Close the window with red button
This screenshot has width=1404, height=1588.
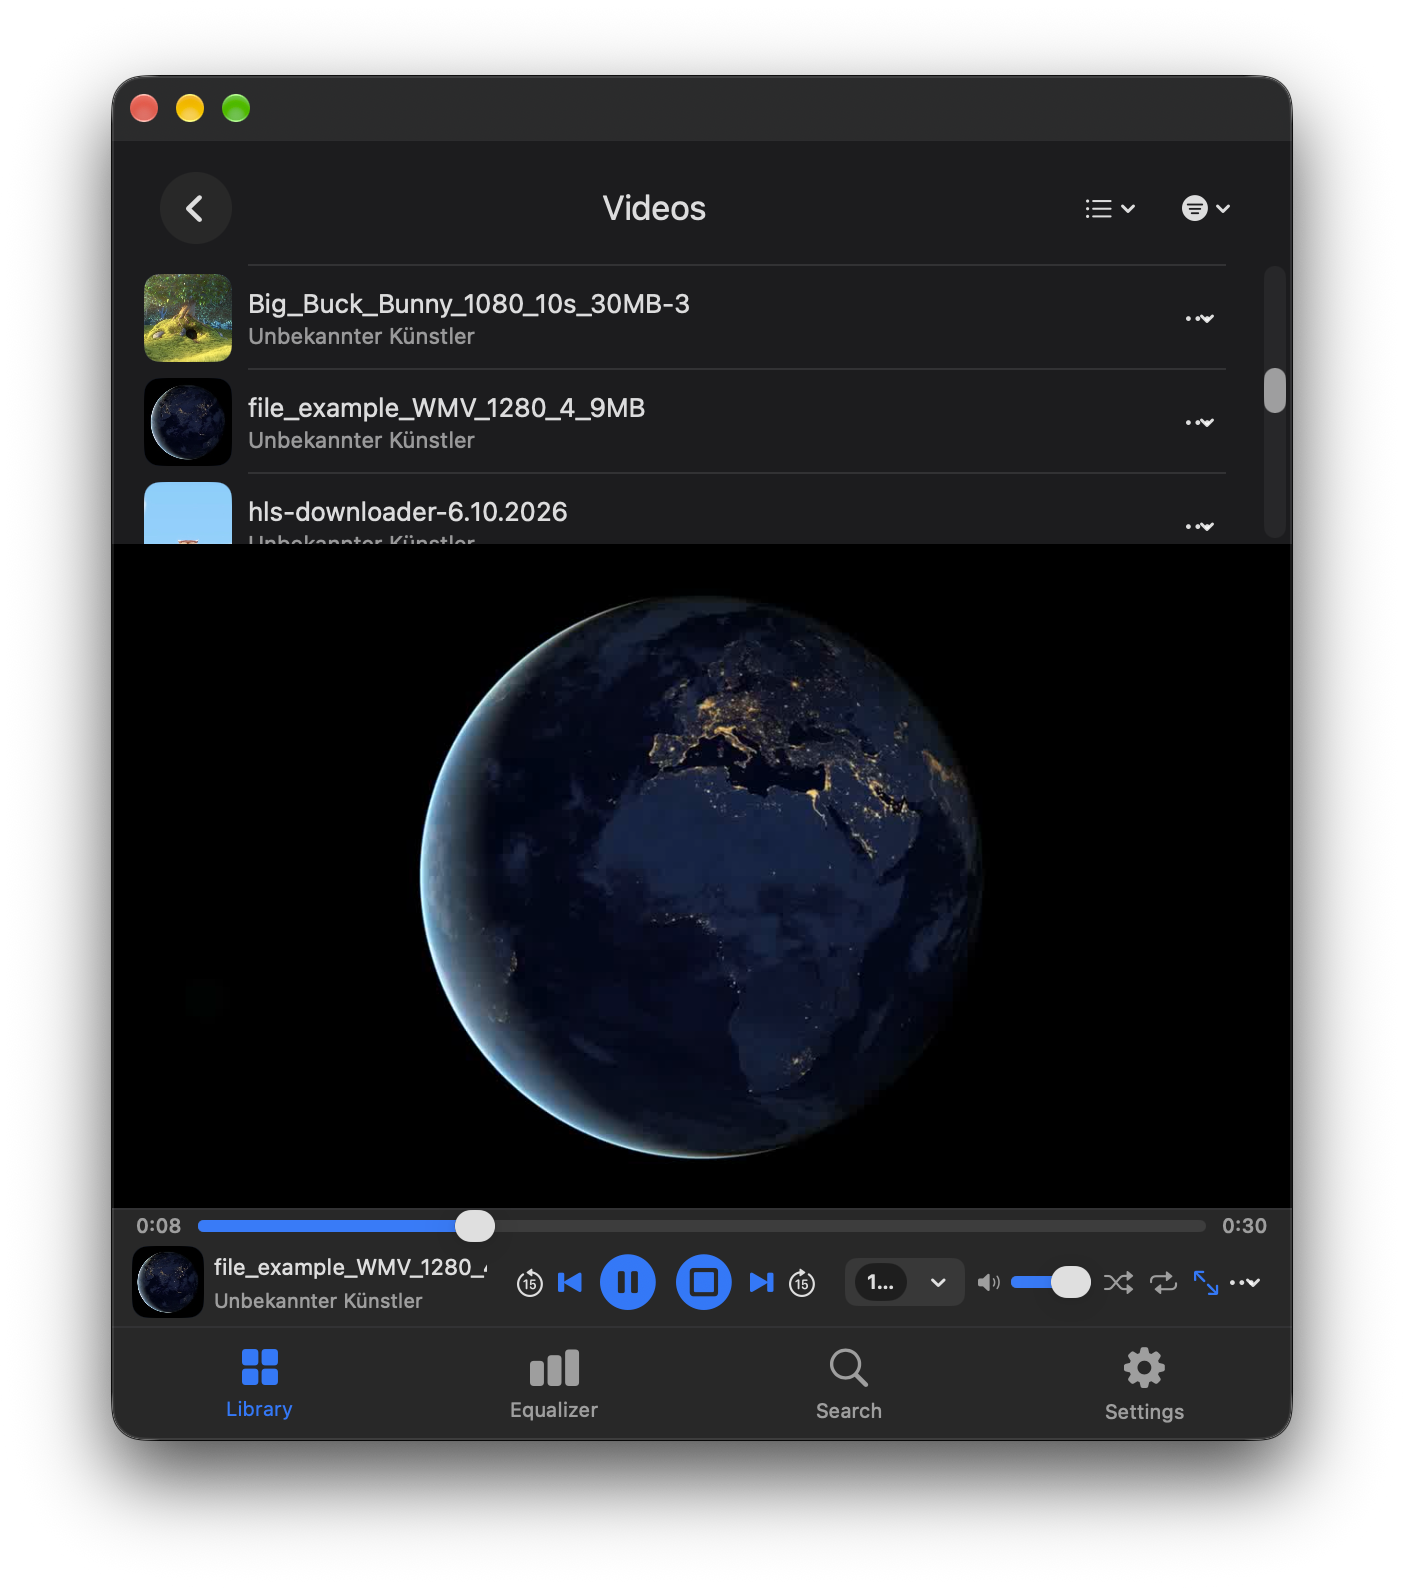click(x=144, y=108)
